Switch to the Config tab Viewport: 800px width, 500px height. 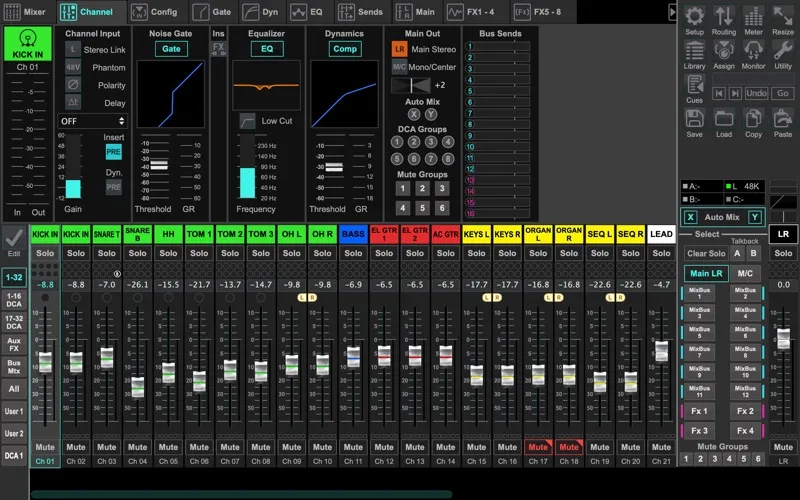pyautogui.click(x=155, y=12)
